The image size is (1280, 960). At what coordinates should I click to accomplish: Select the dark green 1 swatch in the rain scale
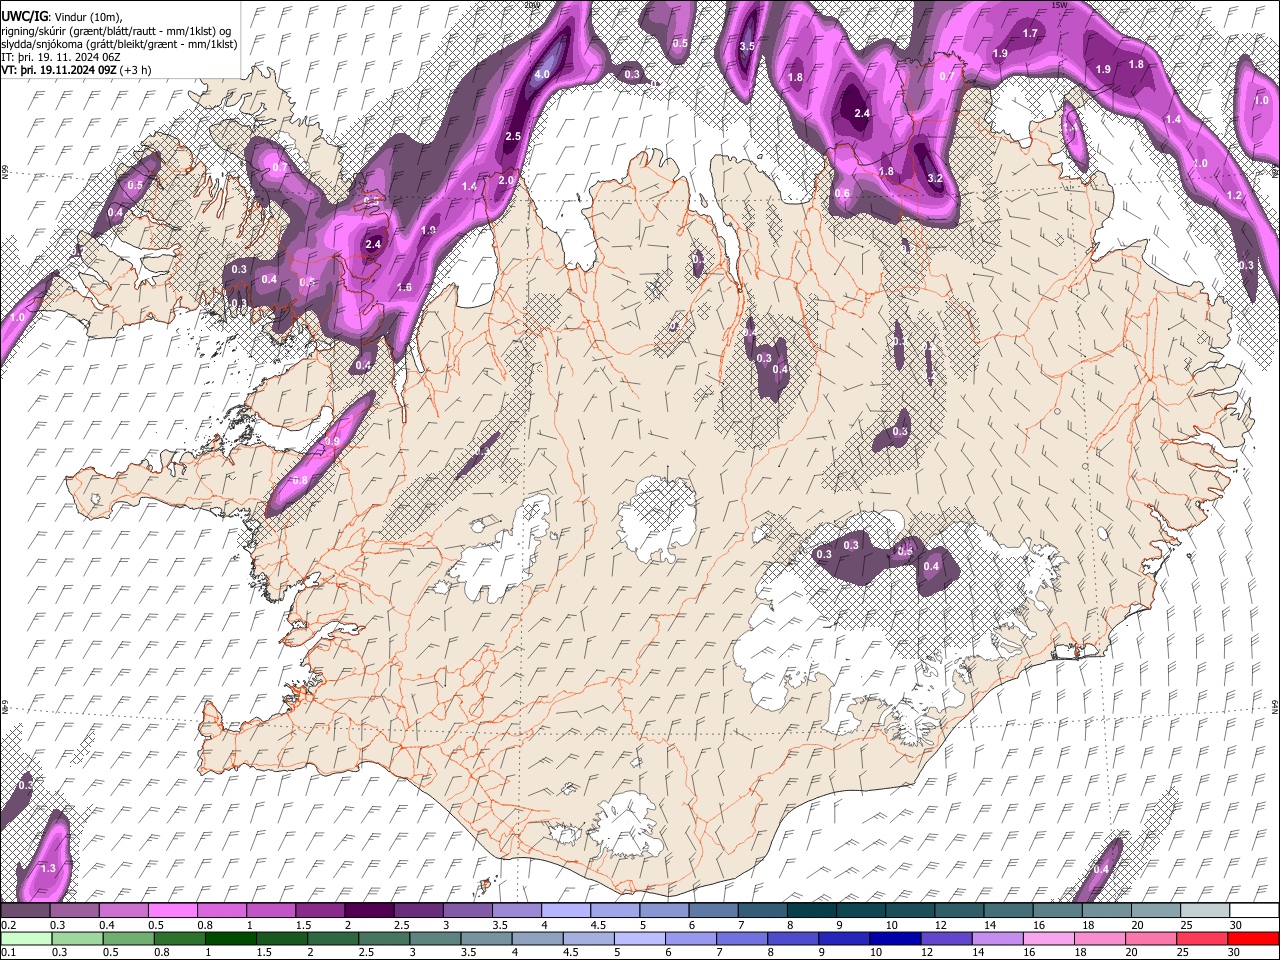coord(230,938)
